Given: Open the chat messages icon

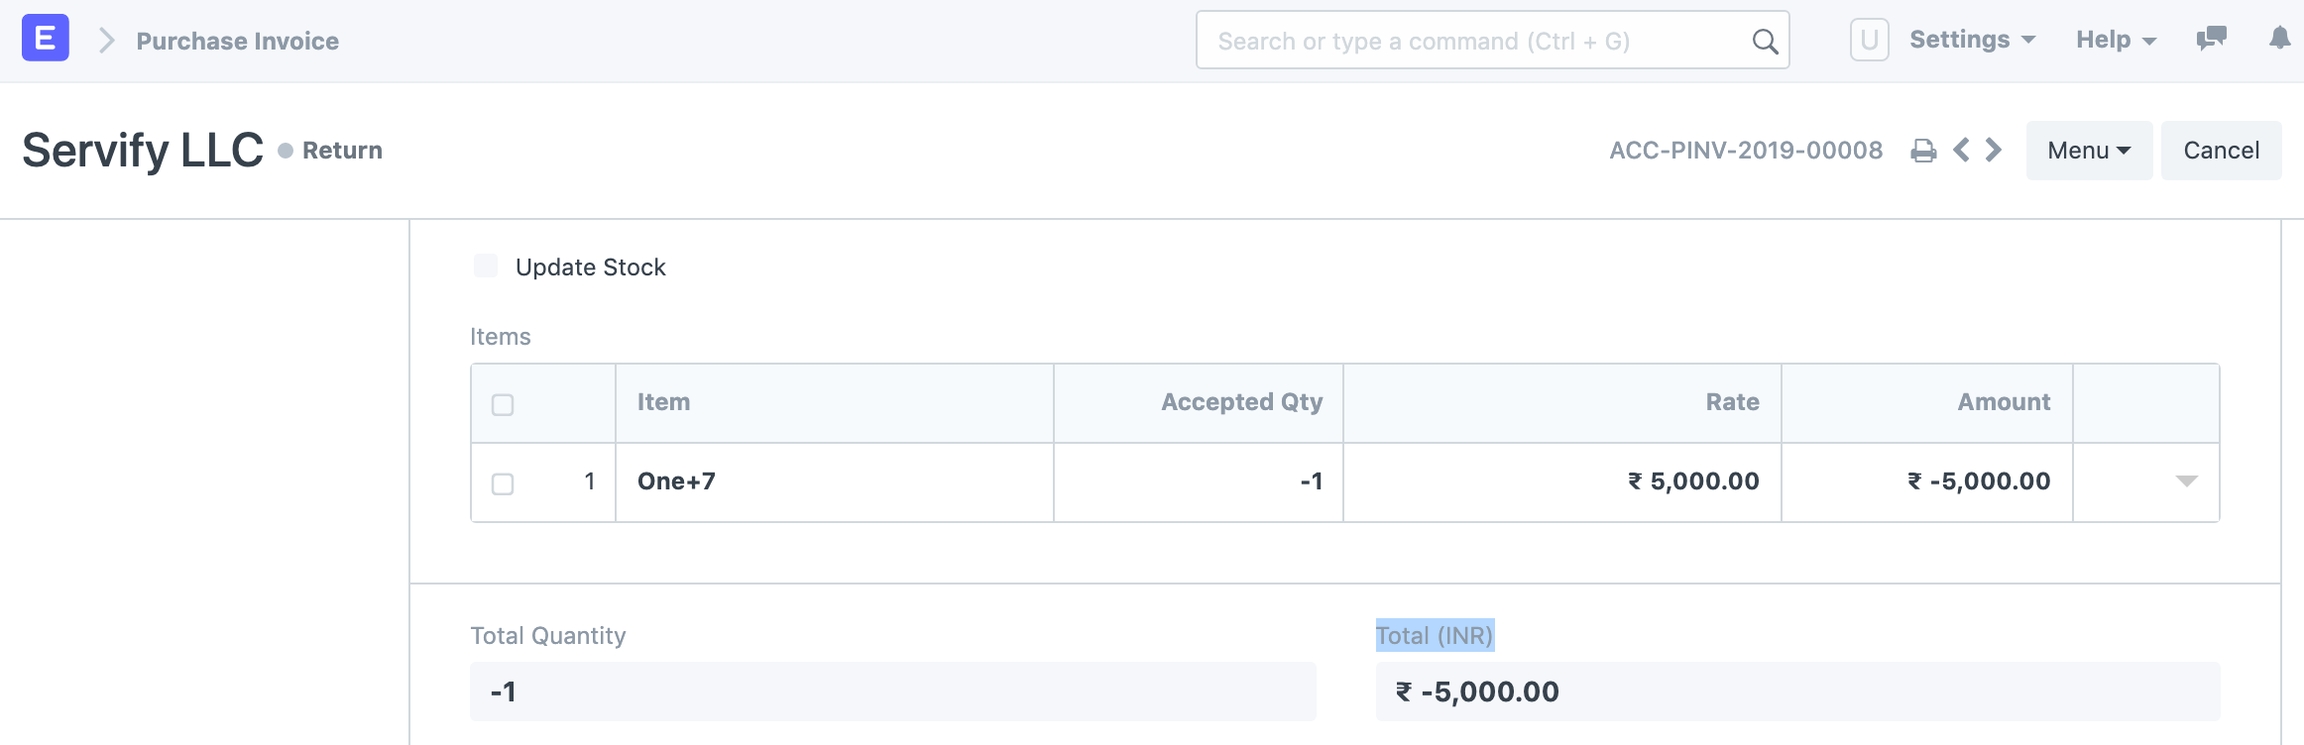Looking at the screenshot, I should 2211,39.
